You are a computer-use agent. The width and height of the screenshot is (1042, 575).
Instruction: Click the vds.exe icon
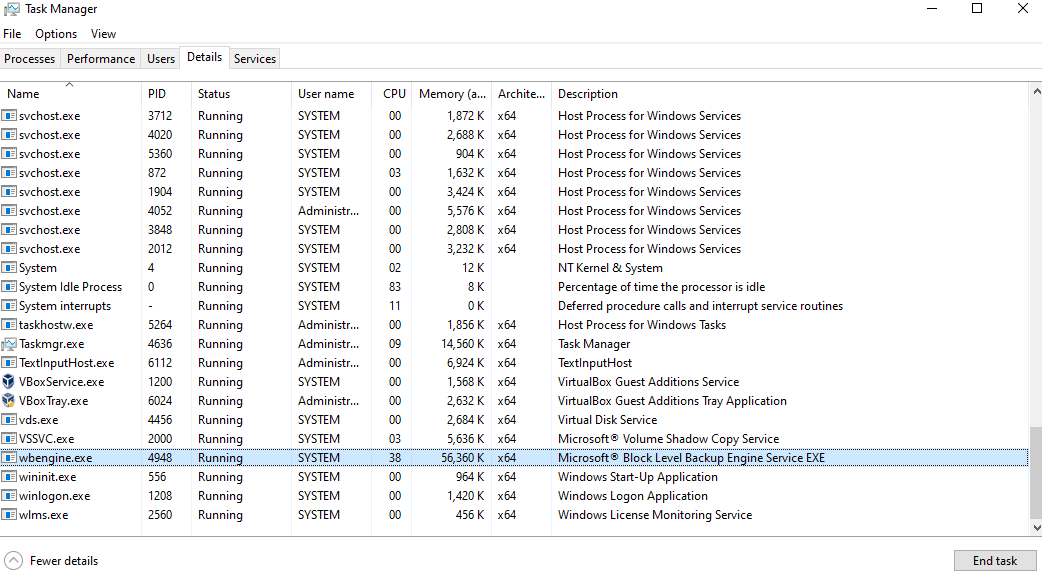(9, 420)
